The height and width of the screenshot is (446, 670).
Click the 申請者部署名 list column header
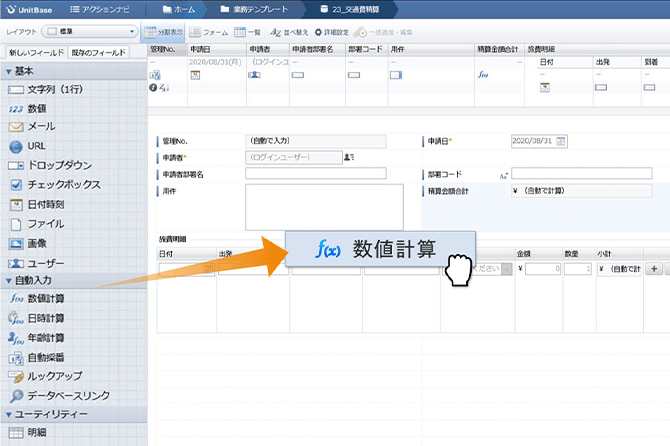click(x=317, y=50)
